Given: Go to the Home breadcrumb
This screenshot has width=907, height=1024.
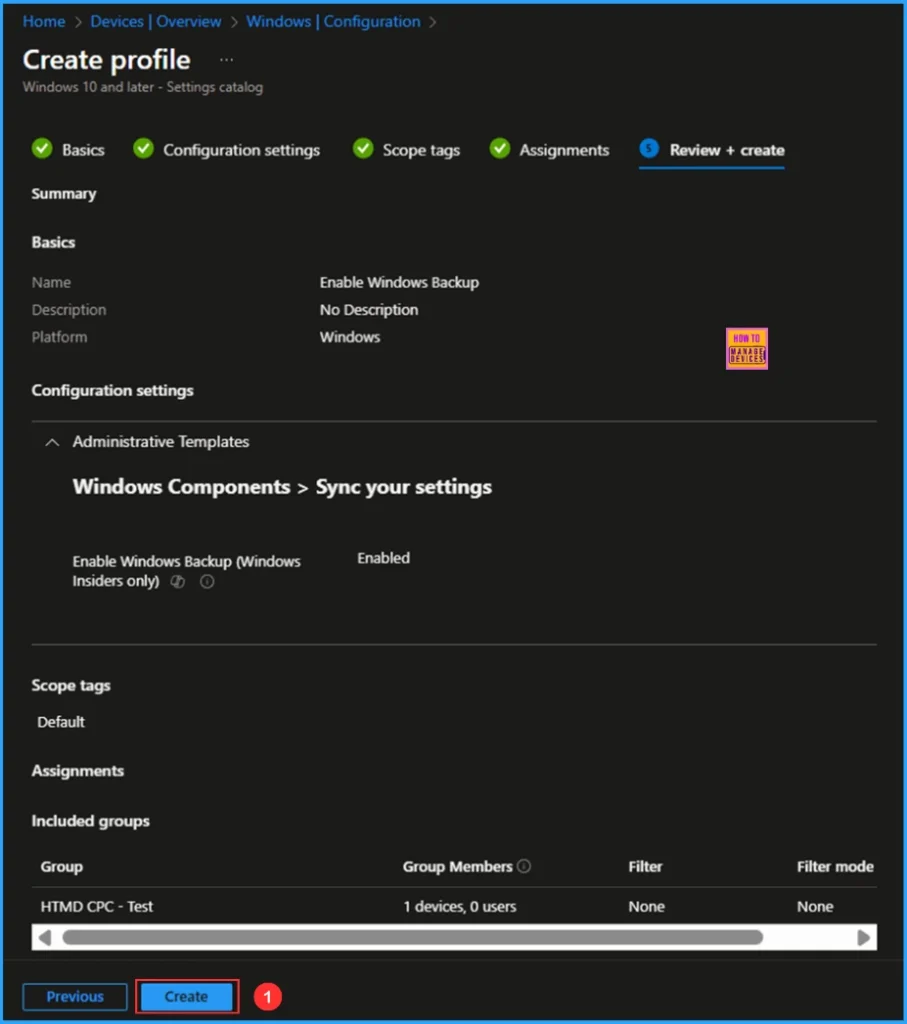Looking at the screenshot, I should click(x=44, y=22).
